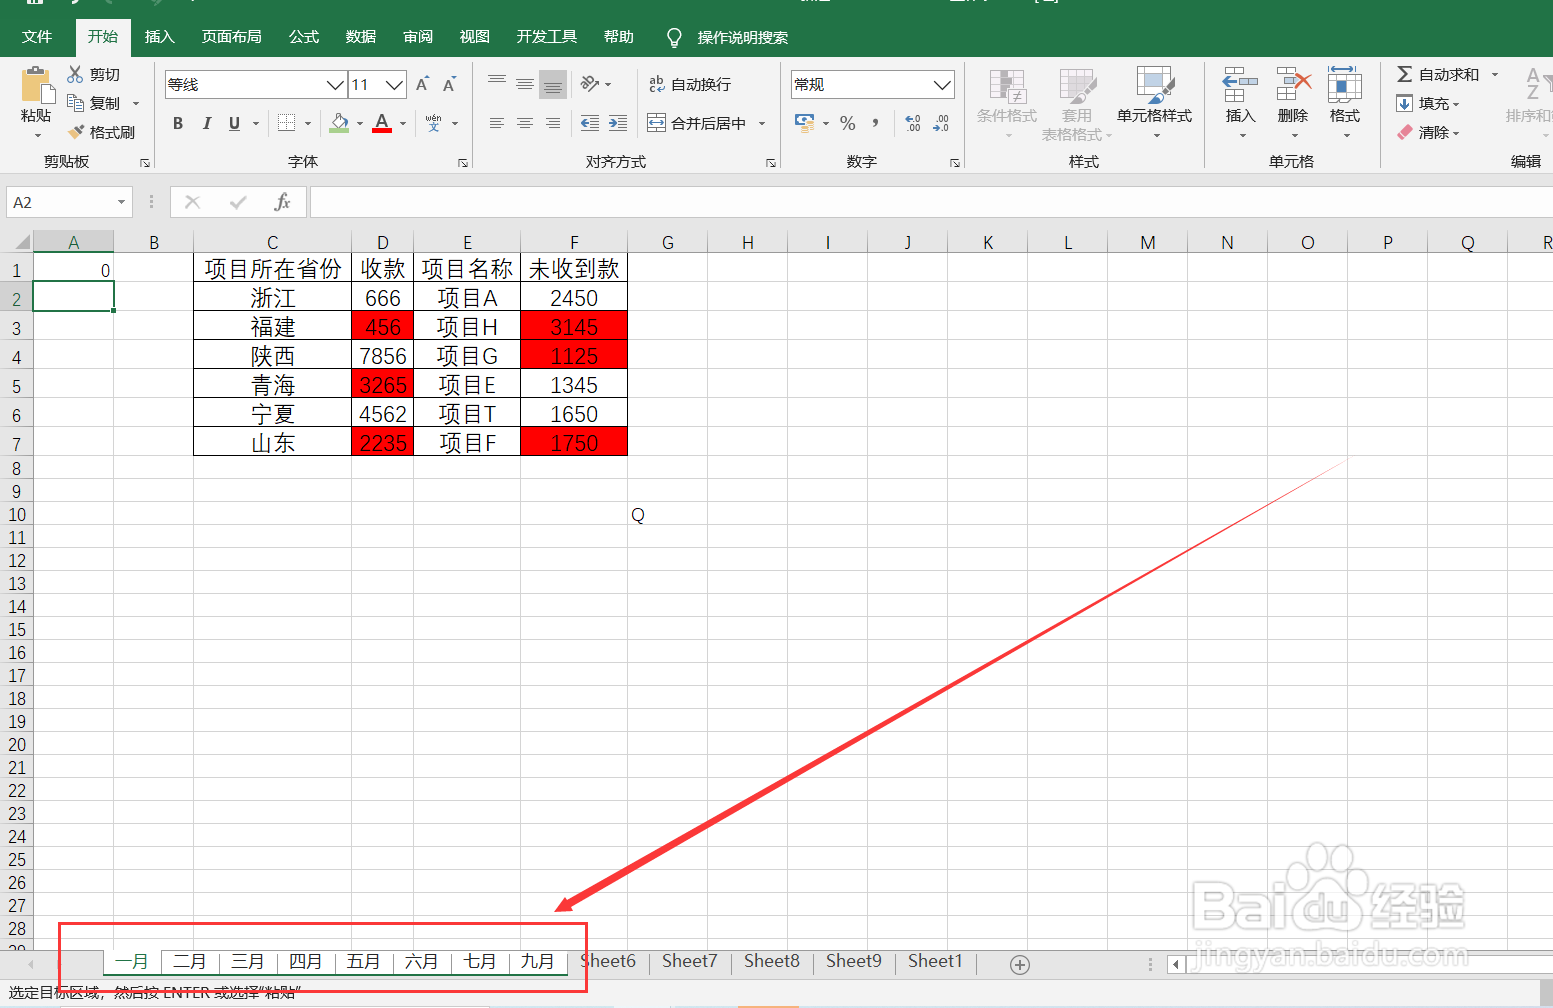
Task: Decrease indent icon
Action: click(590, 123)
